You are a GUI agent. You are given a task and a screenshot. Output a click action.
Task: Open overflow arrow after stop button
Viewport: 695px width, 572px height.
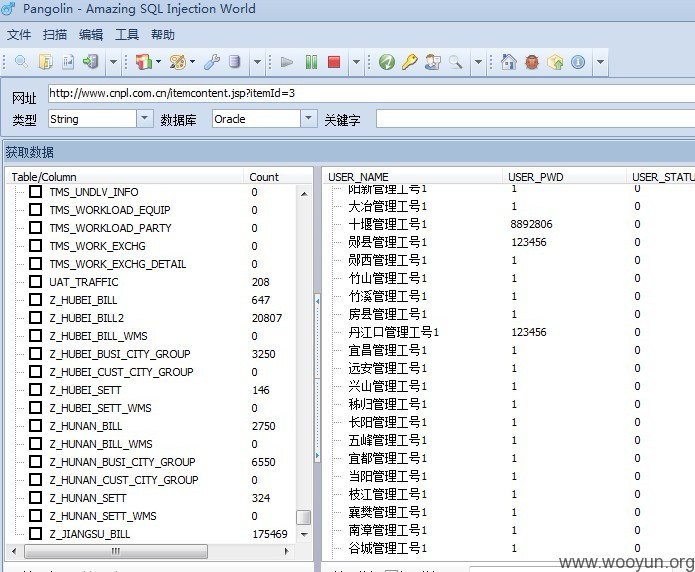(x=356, y=62)
